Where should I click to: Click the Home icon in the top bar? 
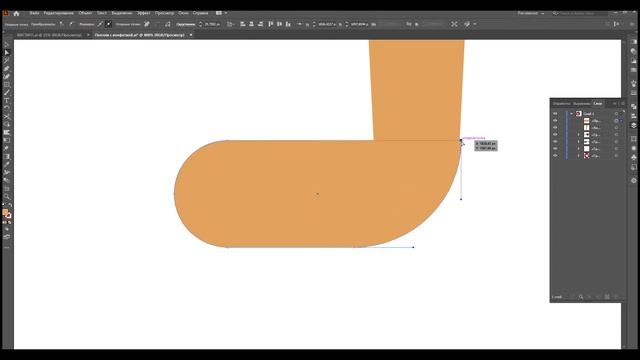[x=16, y=13]
